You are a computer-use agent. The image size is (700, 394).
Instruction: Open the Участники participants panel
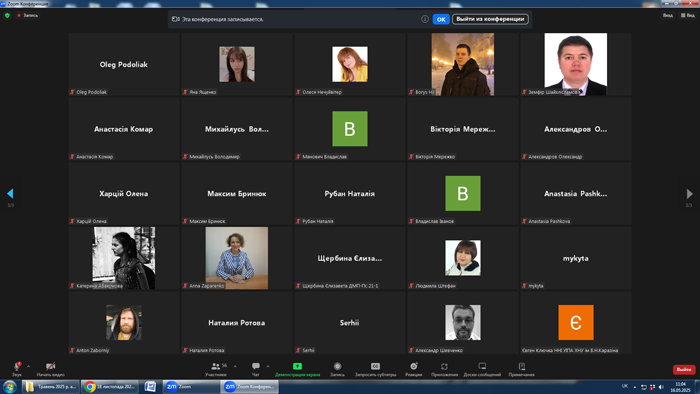tap(216, 369)
